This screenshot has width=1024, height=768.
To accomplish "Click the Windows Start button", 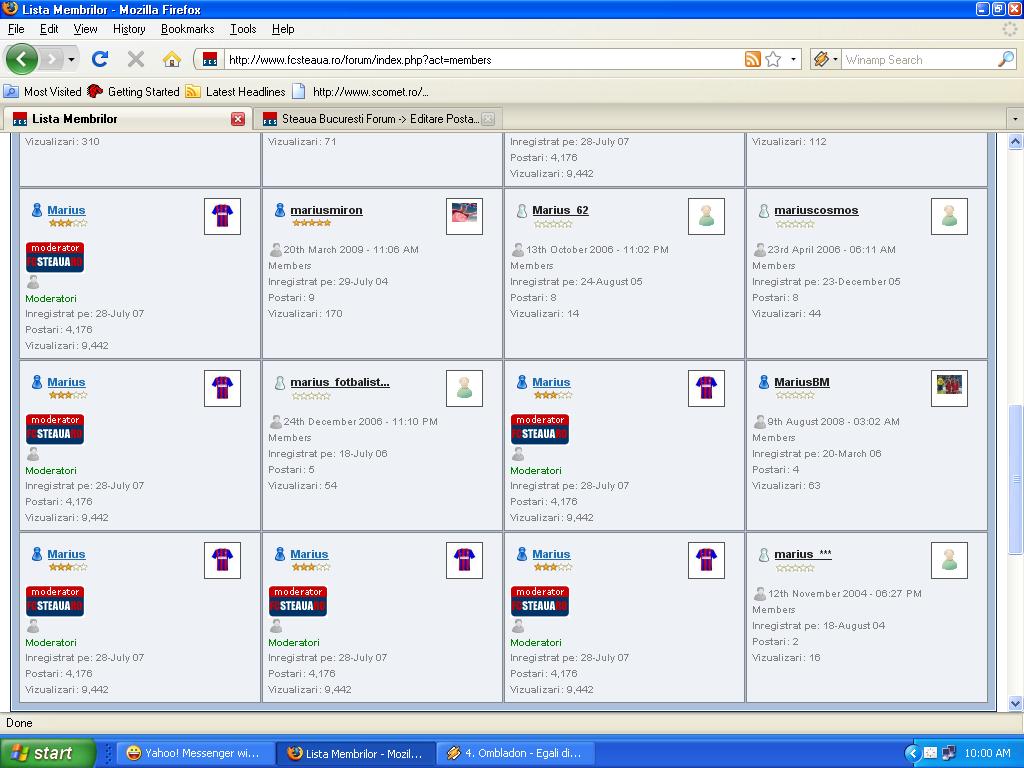I will [x=47, y=753].
